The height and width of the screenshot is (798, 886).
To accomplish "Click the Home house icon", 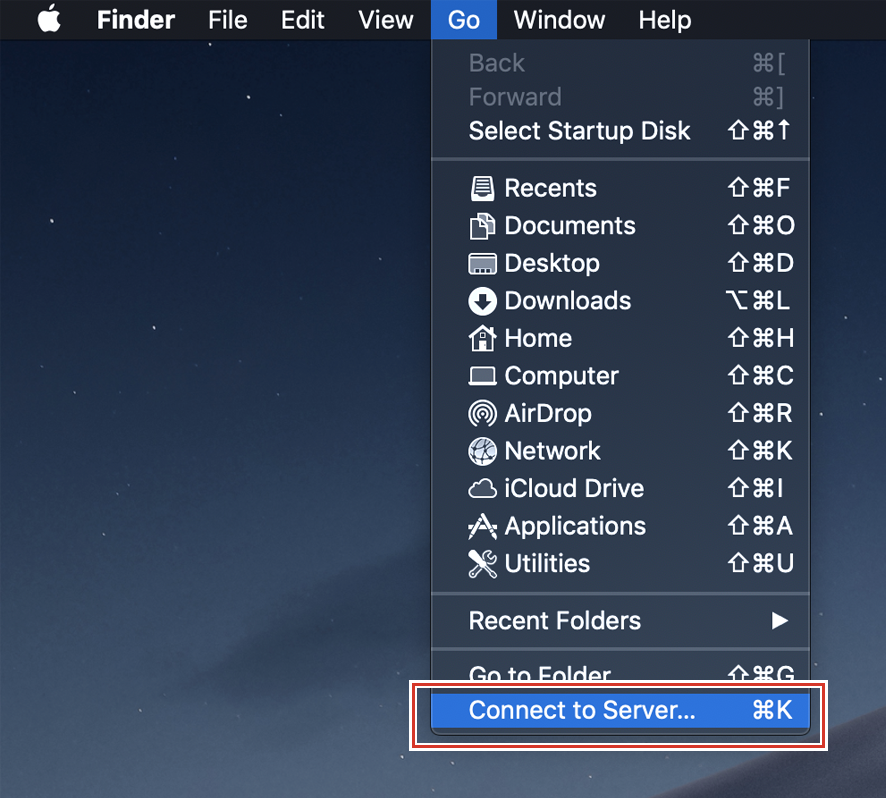I will (481, 338).
